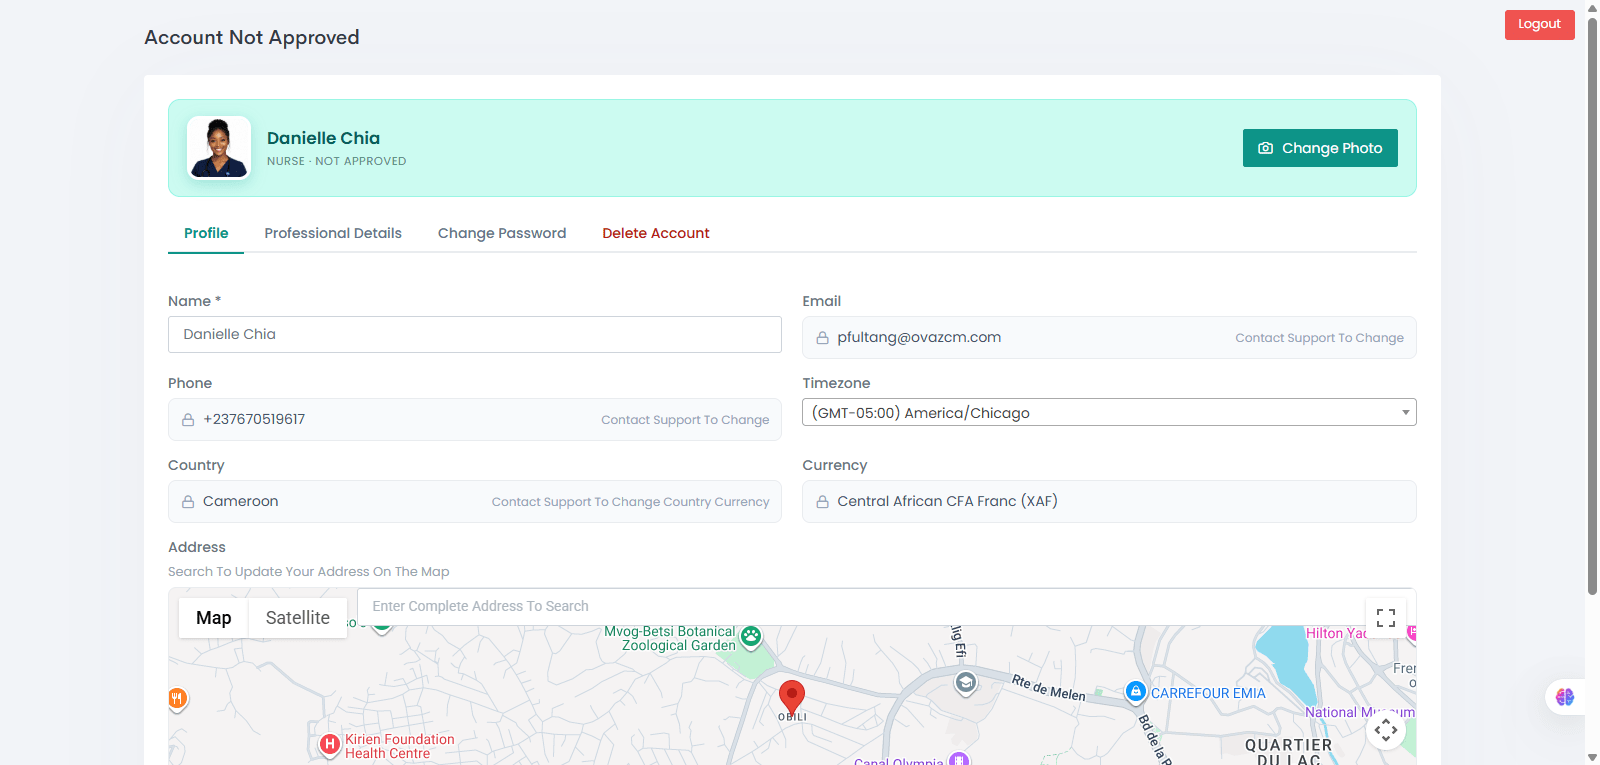Click the Mvog-Betsi Zoological Garden marker icon
This screenshot has height=765, width=1600.
point(751,636)
